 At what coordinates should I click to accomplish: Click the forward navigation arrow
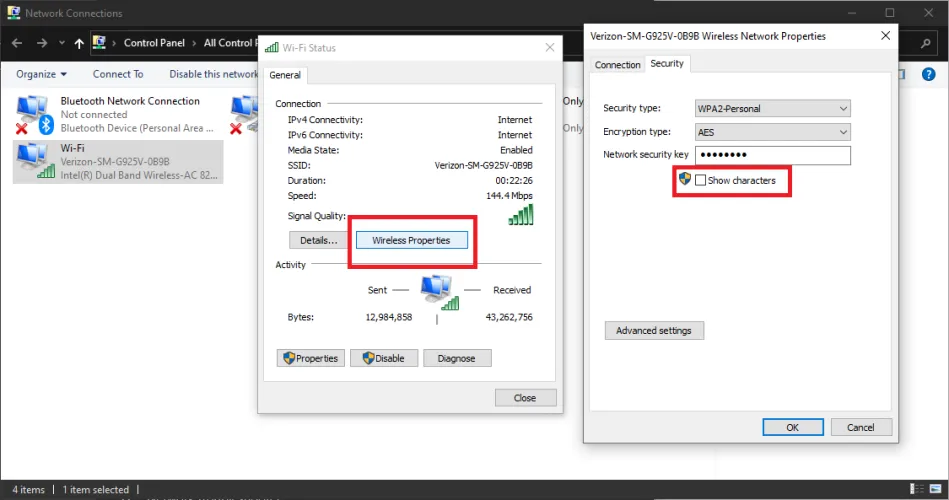coord(42,43)
